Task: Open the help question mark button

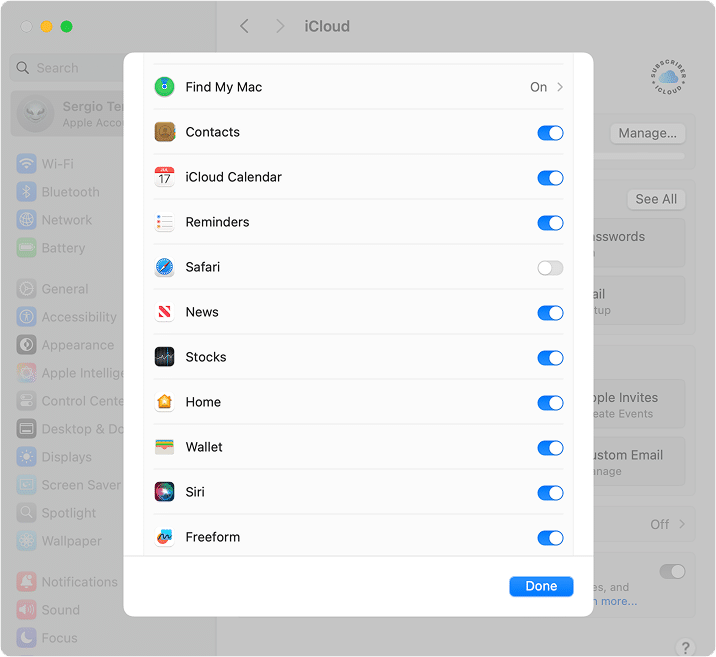Action: (685, 647)
